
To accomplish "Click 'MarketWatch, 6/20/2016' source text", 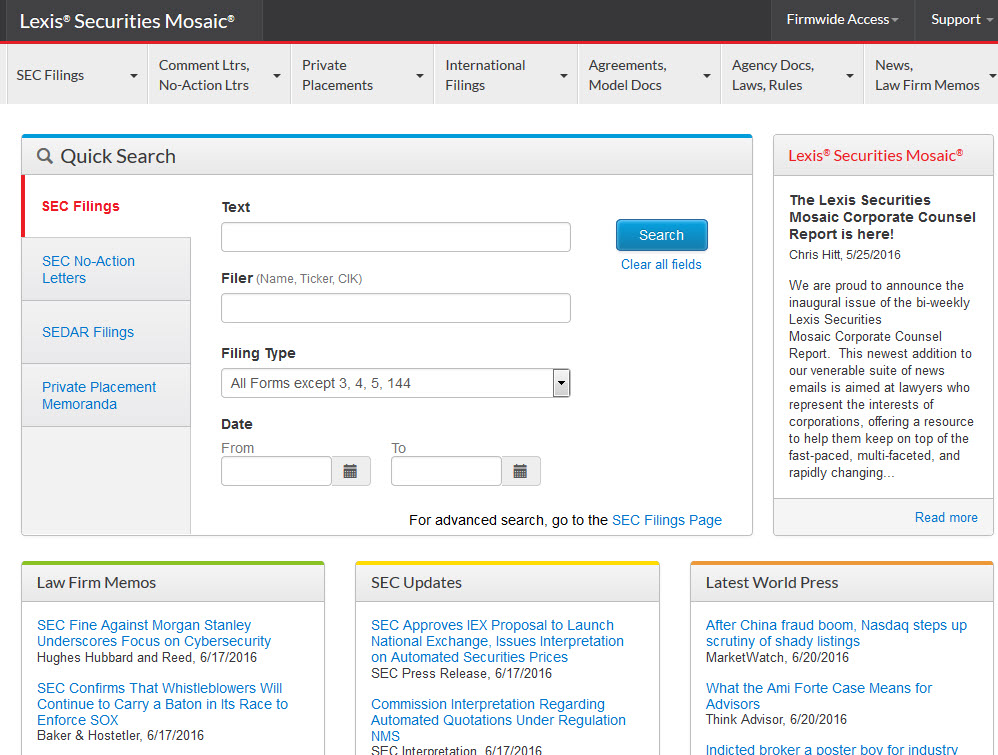I will pos(777,657).
